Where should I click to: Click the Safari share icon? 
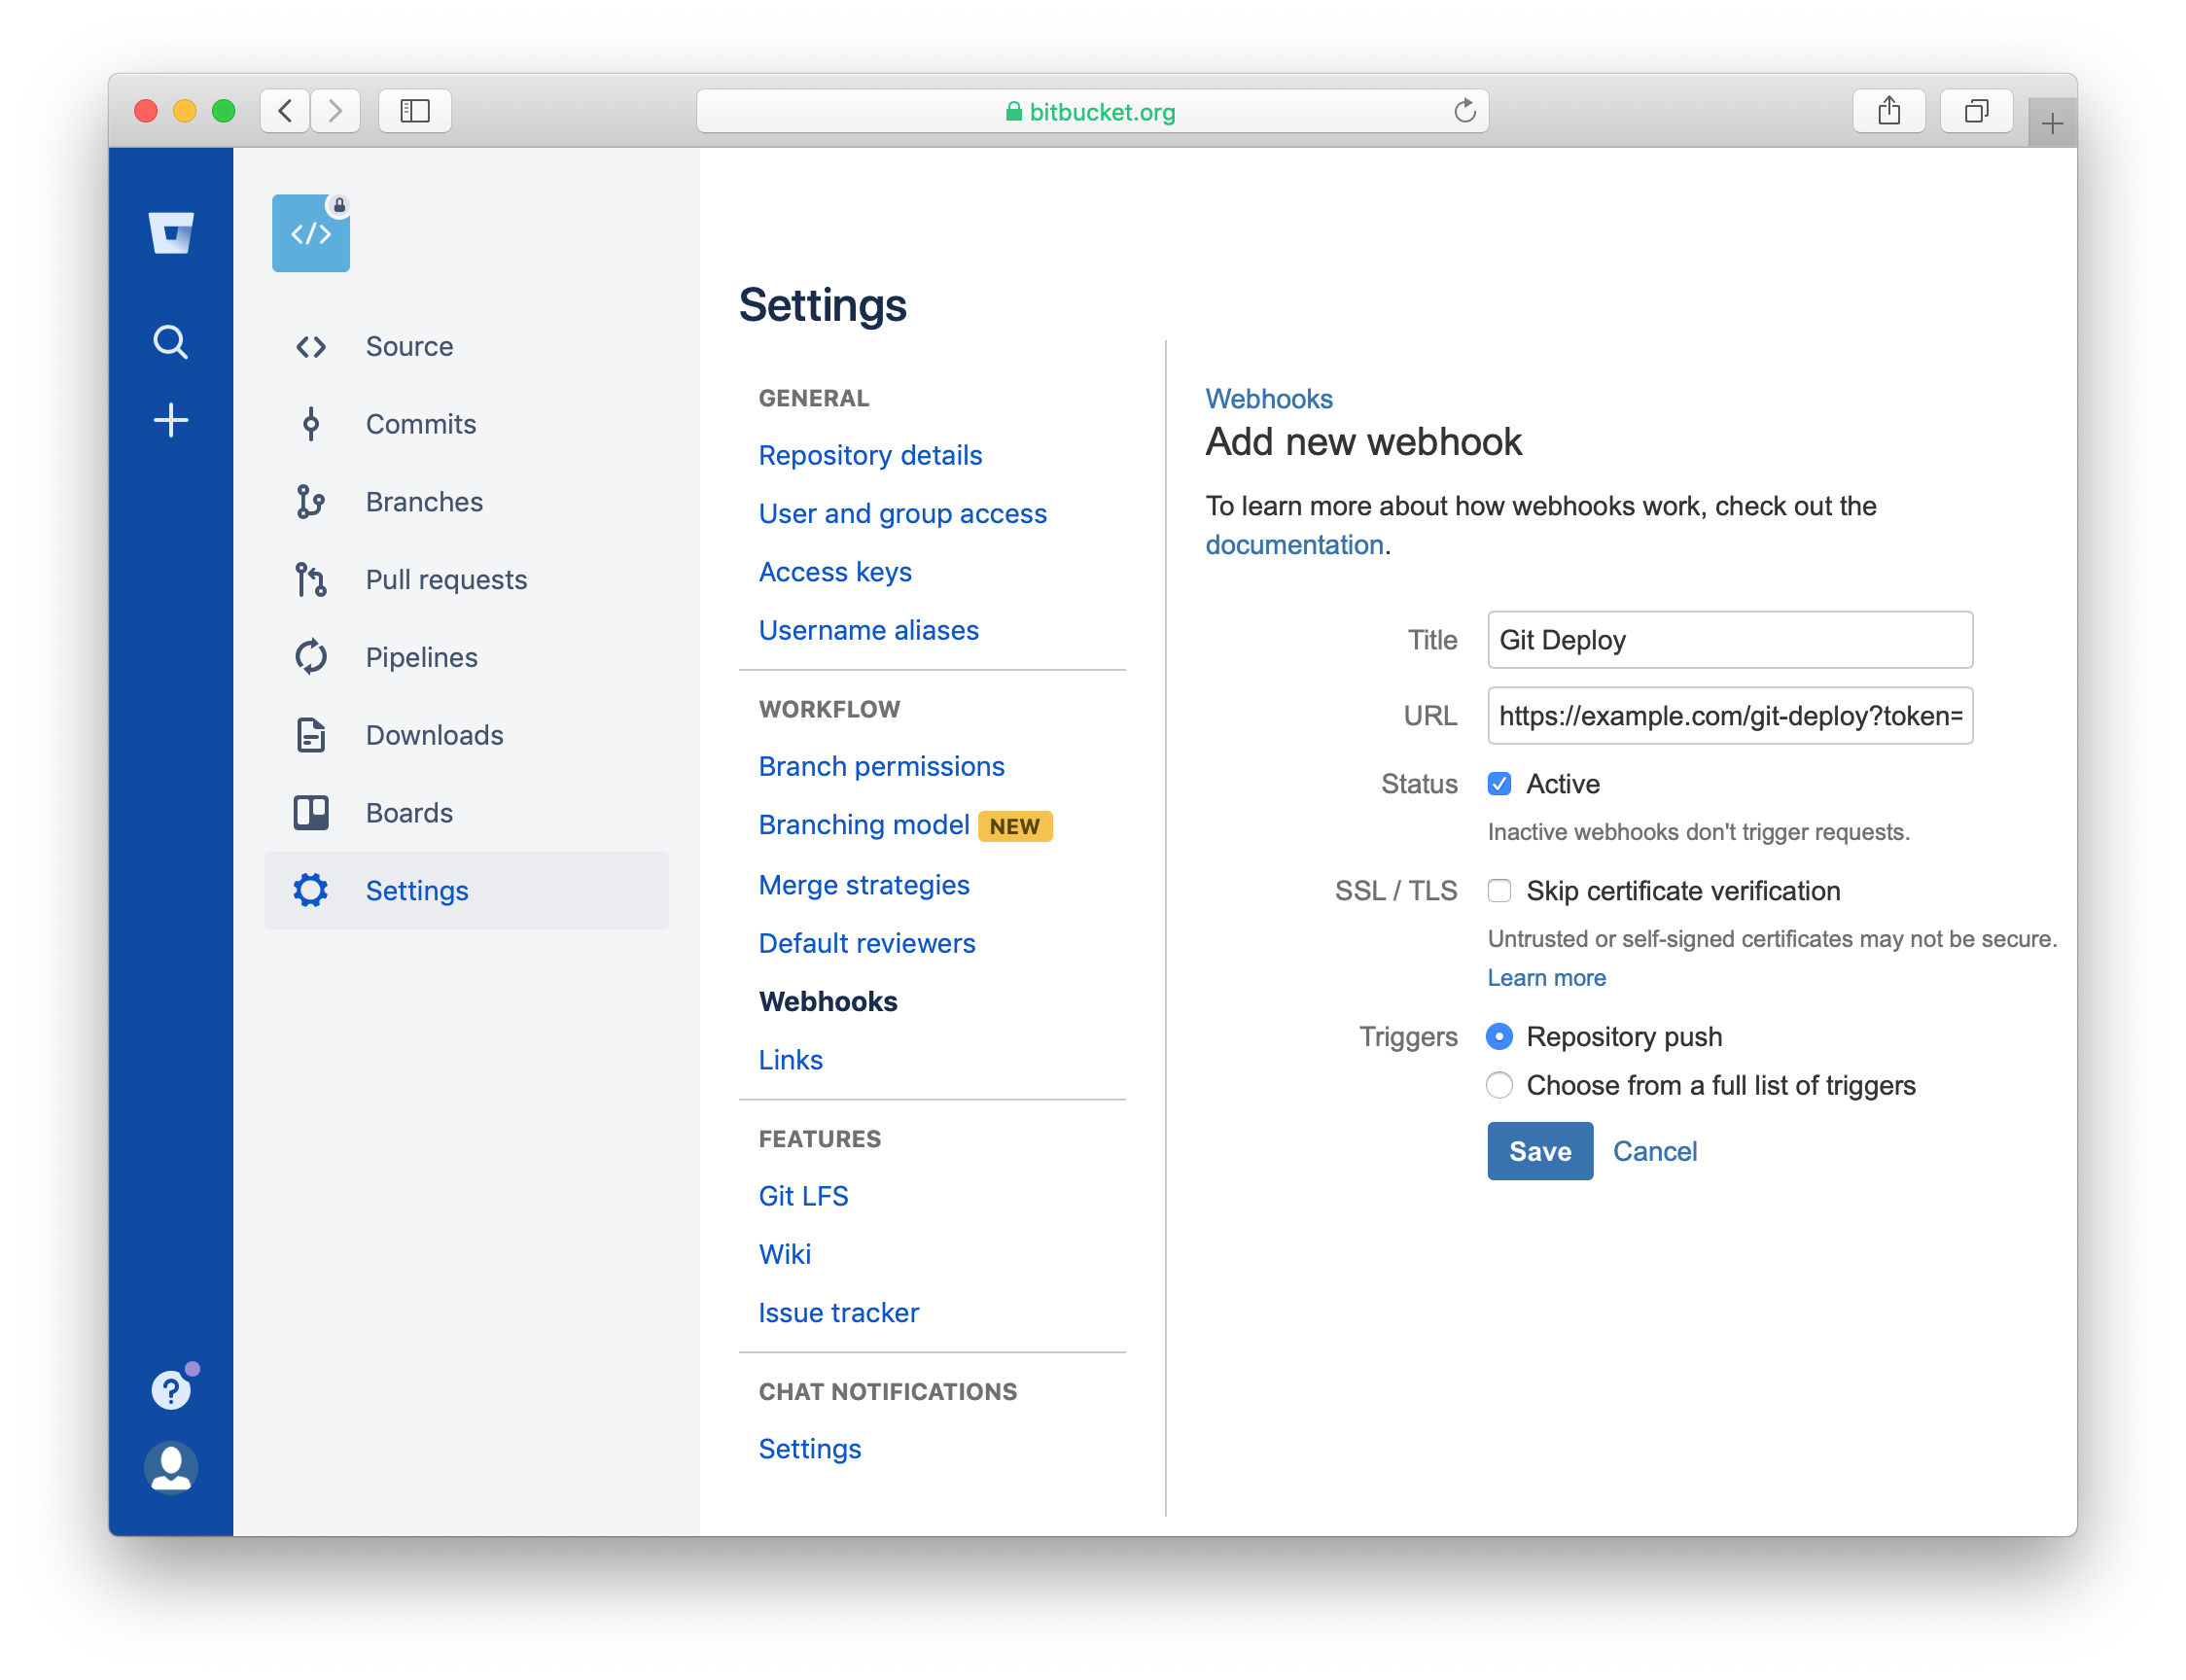pyautogui.click(x=1888, y=111)
